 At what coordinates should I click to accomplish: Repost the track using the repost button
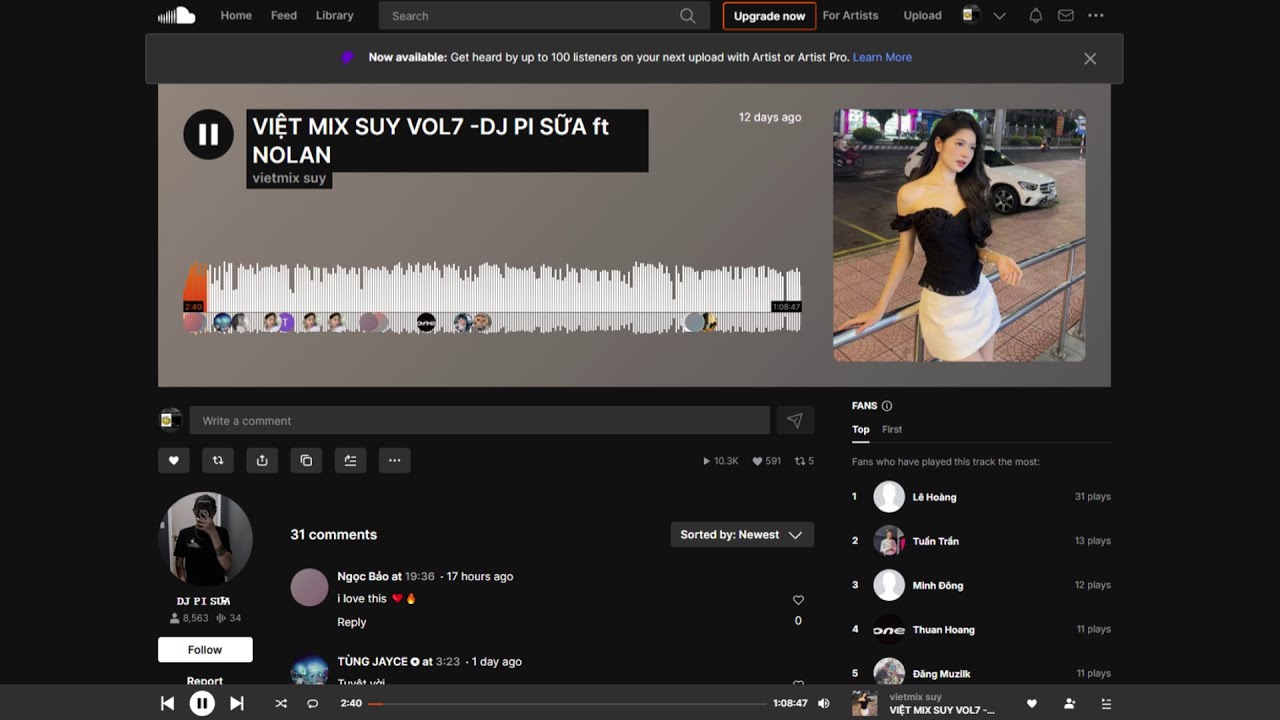(x=218, y=460)
